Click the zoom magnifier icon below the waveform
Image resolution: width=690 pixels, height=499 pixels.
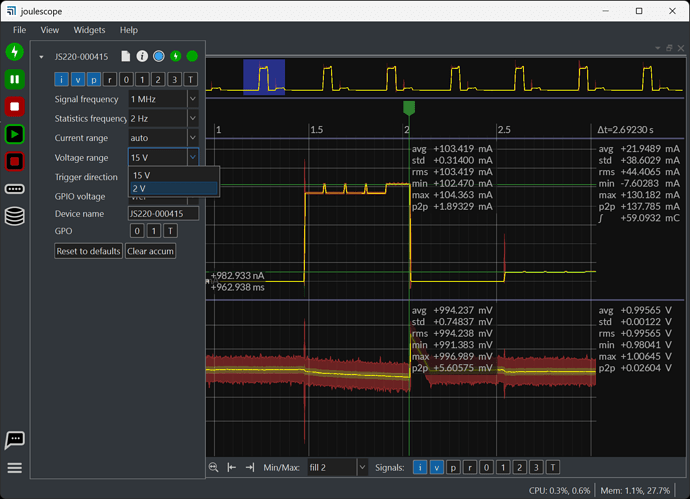point(213,467)
